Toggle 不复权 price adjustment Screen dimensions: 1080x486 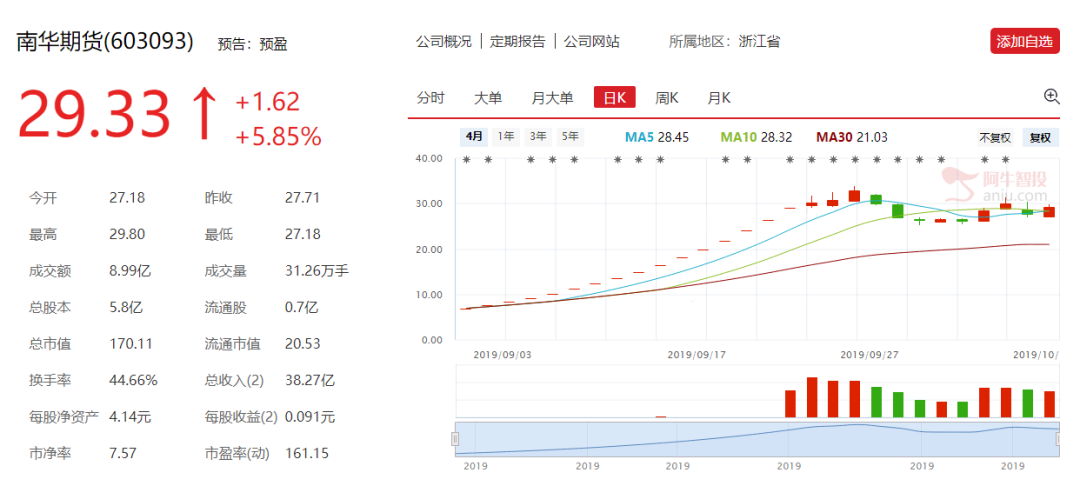[995, 138]
